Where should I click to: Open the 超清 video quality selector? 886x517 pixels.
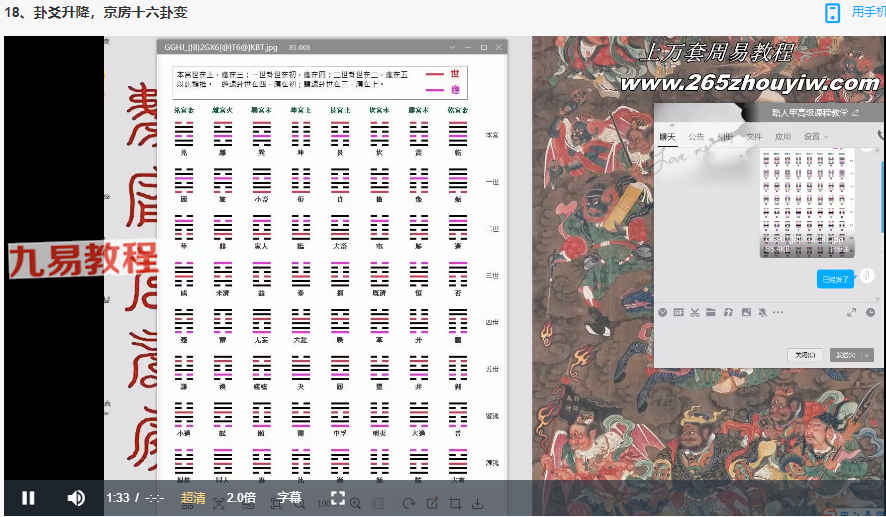coord(193,498)
